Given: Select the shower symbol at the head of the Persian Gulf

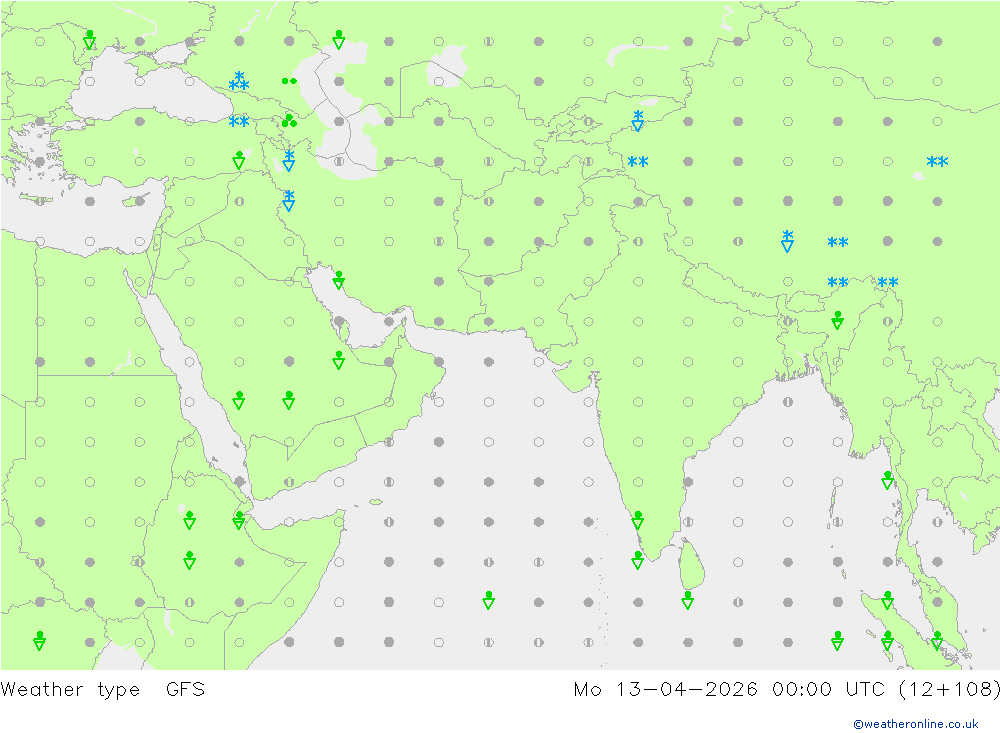Looking at the screenshot, I should (339, 280).
